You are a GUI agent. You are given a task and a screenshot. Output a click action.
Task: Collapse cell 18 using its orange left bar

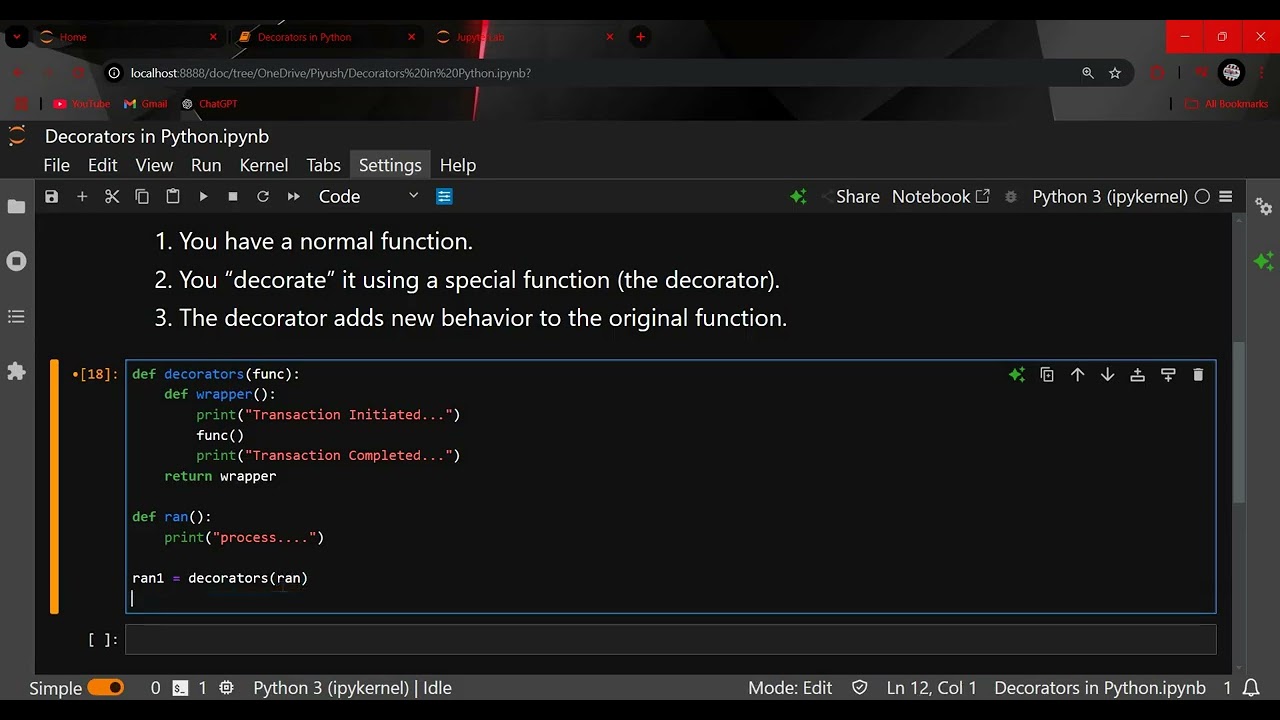tap(55, 486)
